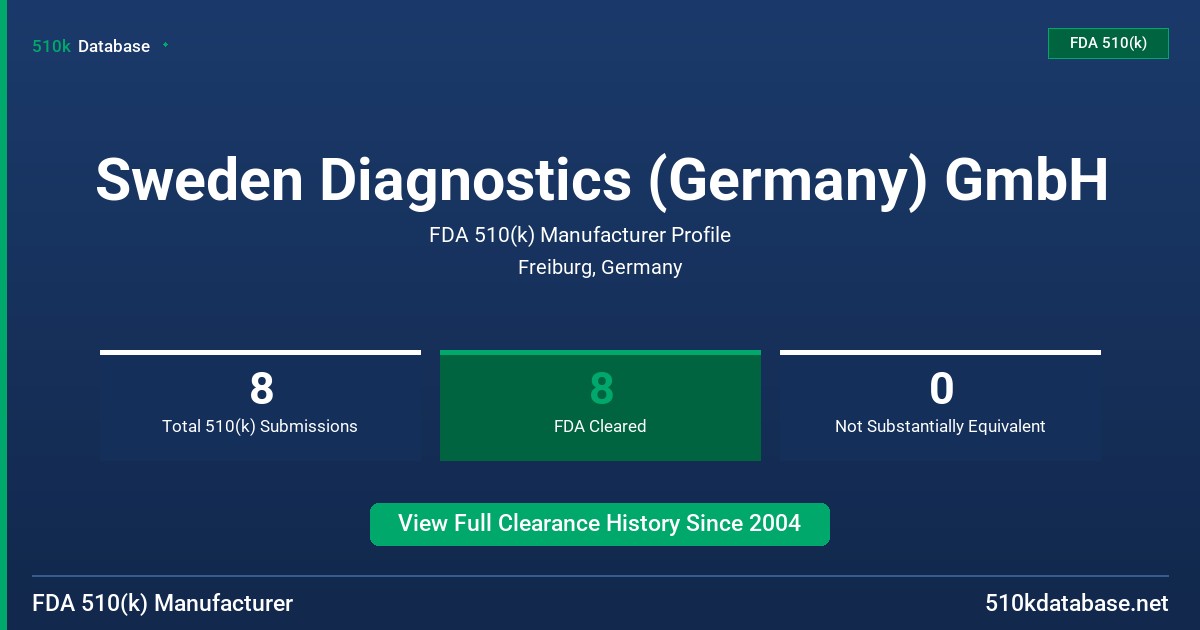The image size is (1200, 630).
Task: Select the Not Substantially Equivalent card
Action: 940,405
